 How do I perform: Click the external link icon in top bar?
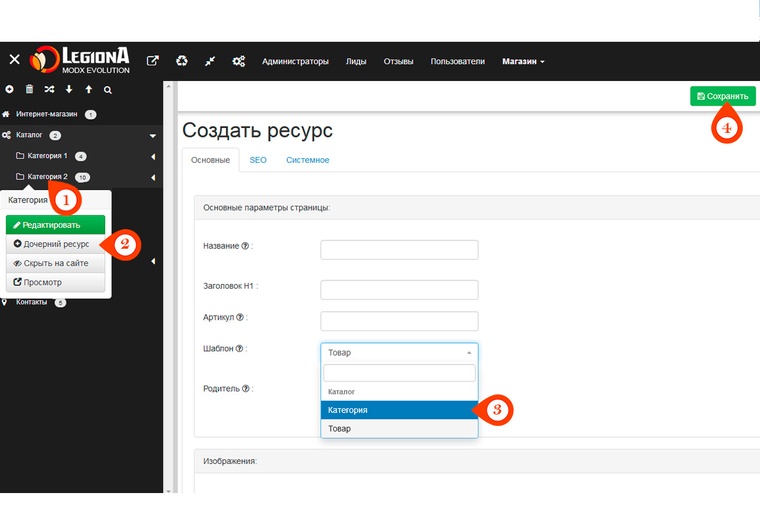click(153, 61)
